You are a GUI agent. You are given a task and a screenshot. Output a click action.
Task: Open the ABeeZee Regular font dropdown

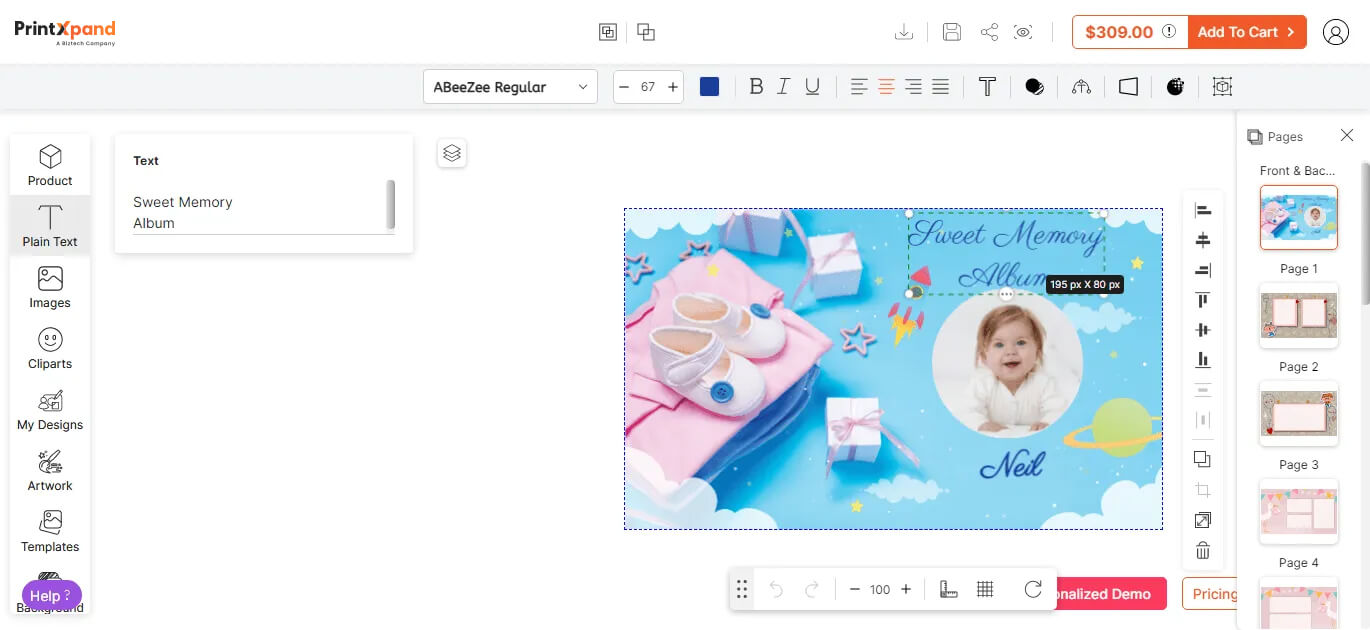point(510,87)
